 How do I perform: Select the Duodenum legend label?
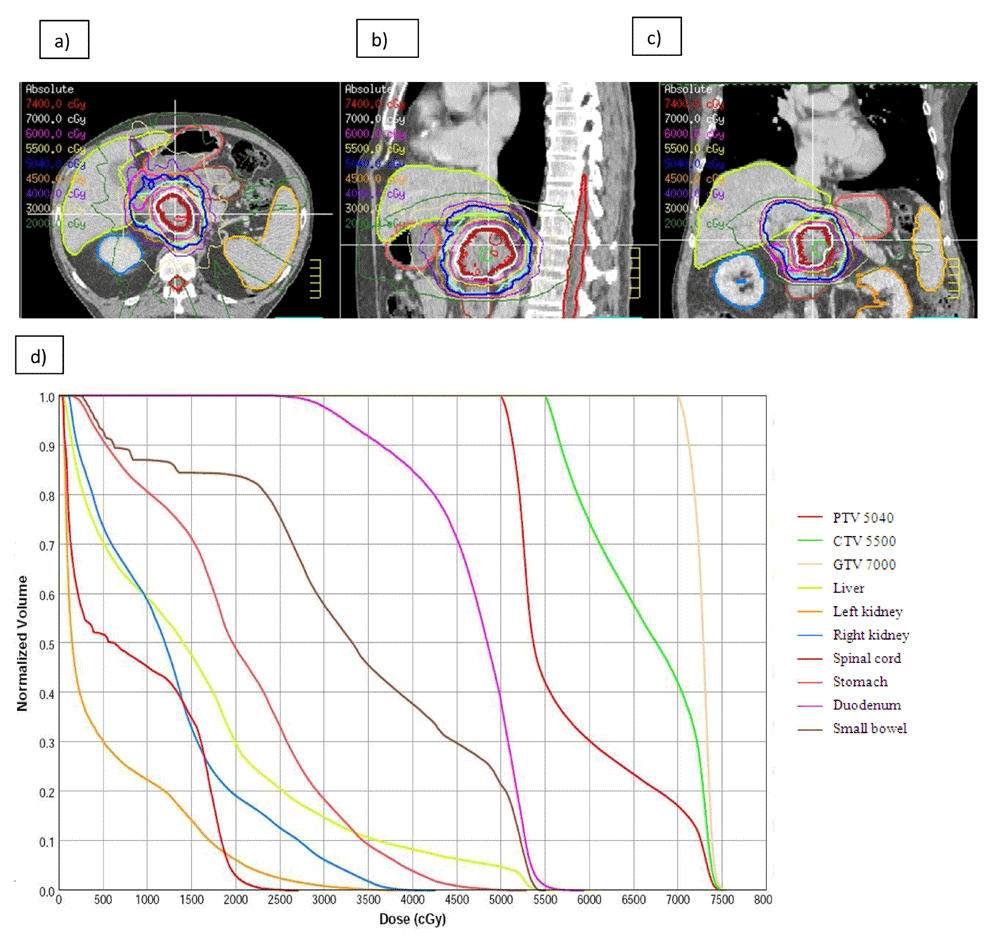click(867, 706)
